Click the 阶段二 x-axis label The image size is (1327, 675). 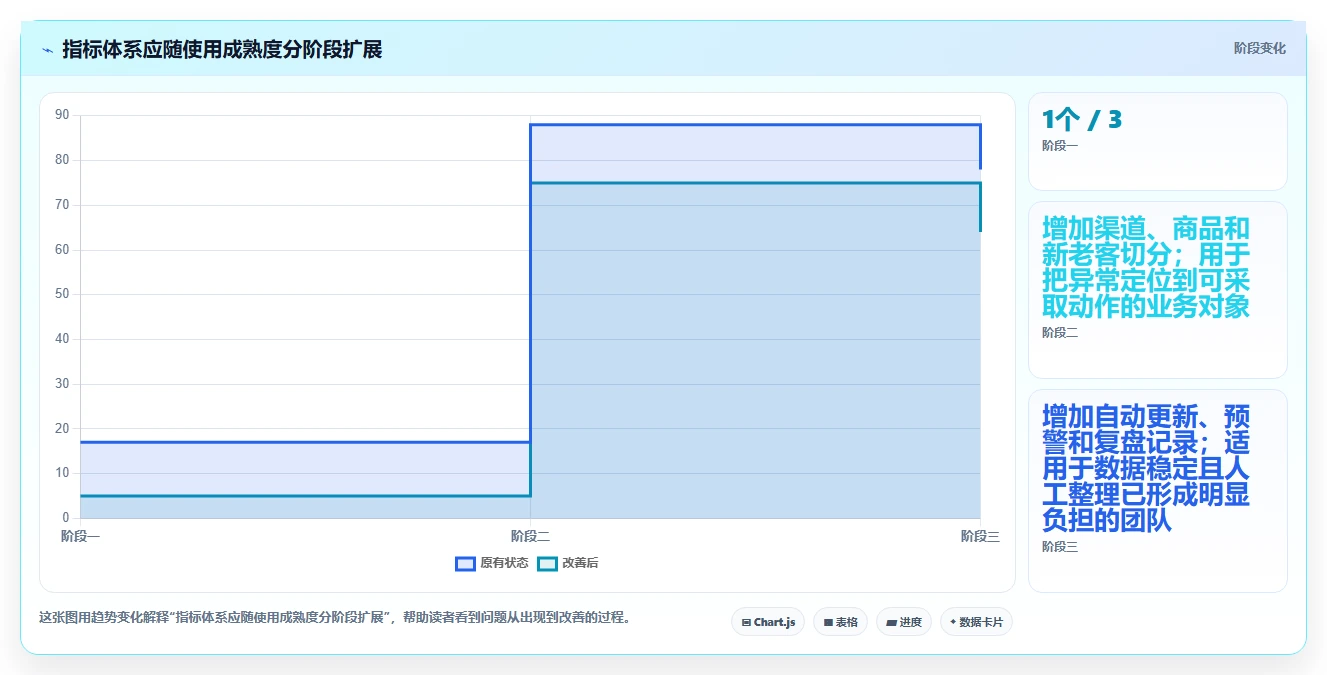point(530,537)
